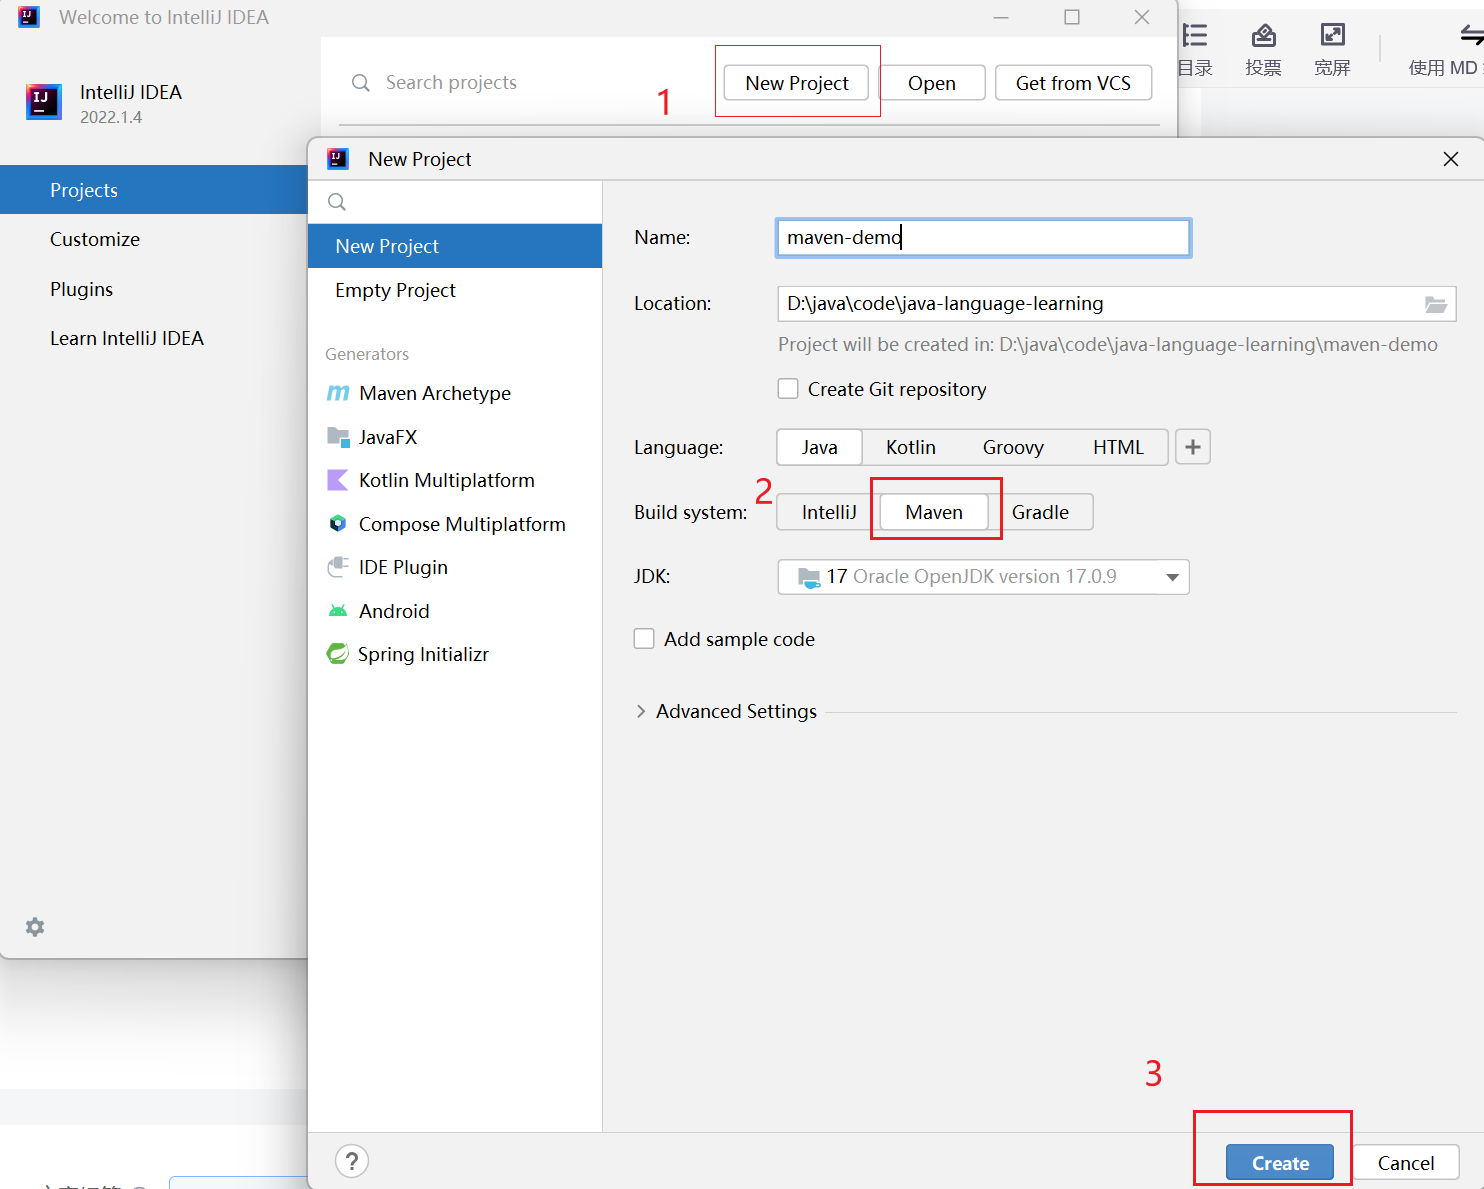Select Kotlin as the language
The height and width of the screenshot is (1189, 1484).
pyautogui.click(x=911, y=447)
